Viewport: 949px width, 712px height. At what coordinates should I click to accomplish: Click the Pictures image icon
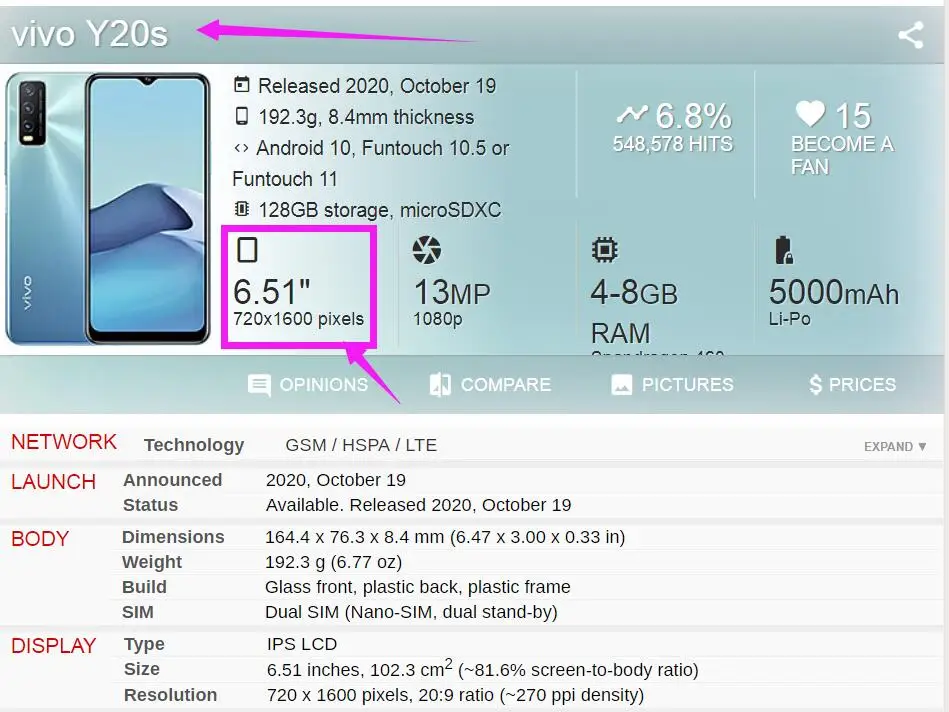(622, 384)
